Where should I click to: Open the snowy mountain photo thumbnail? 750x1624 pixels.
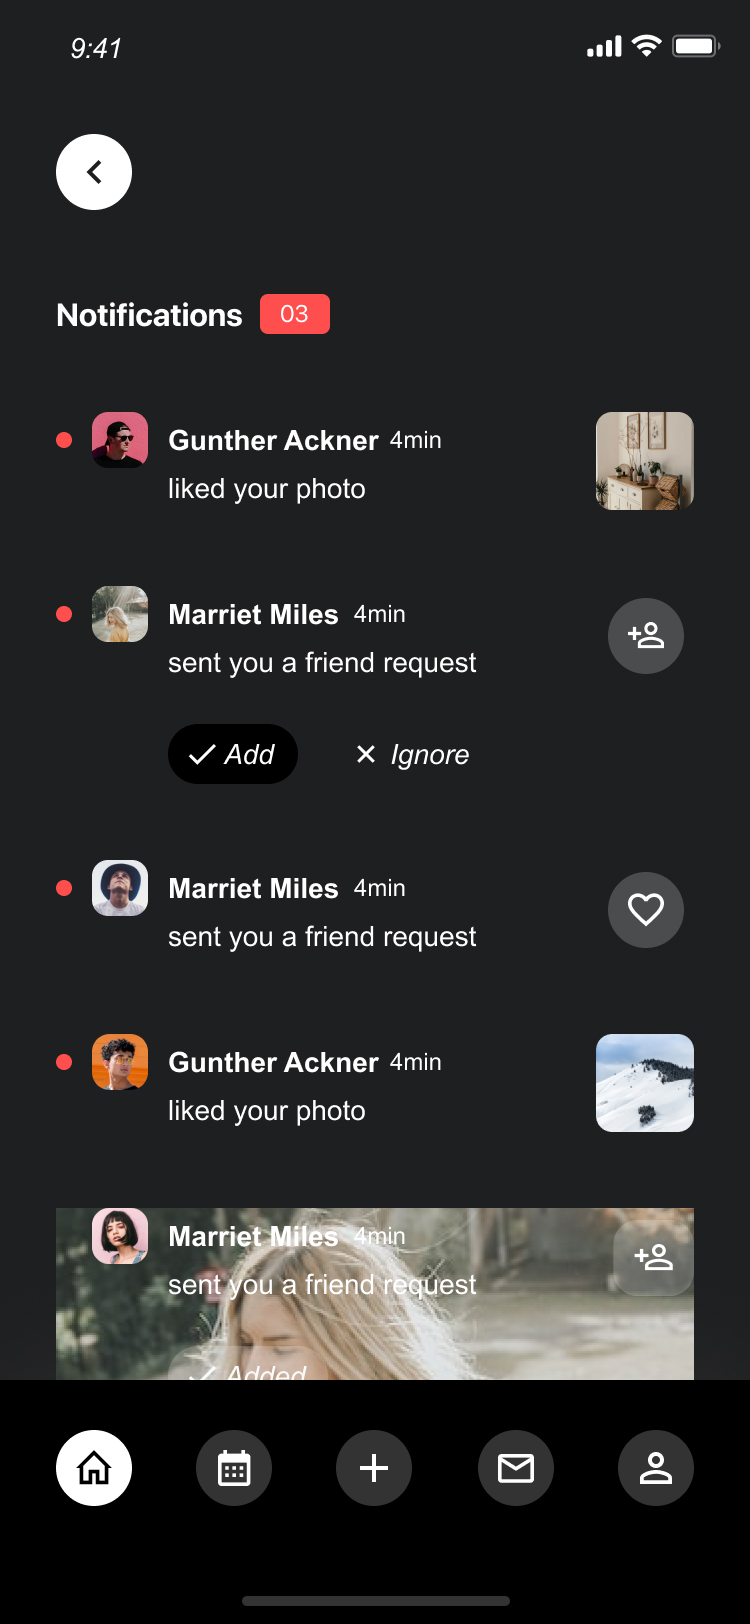pos(645,1083)
